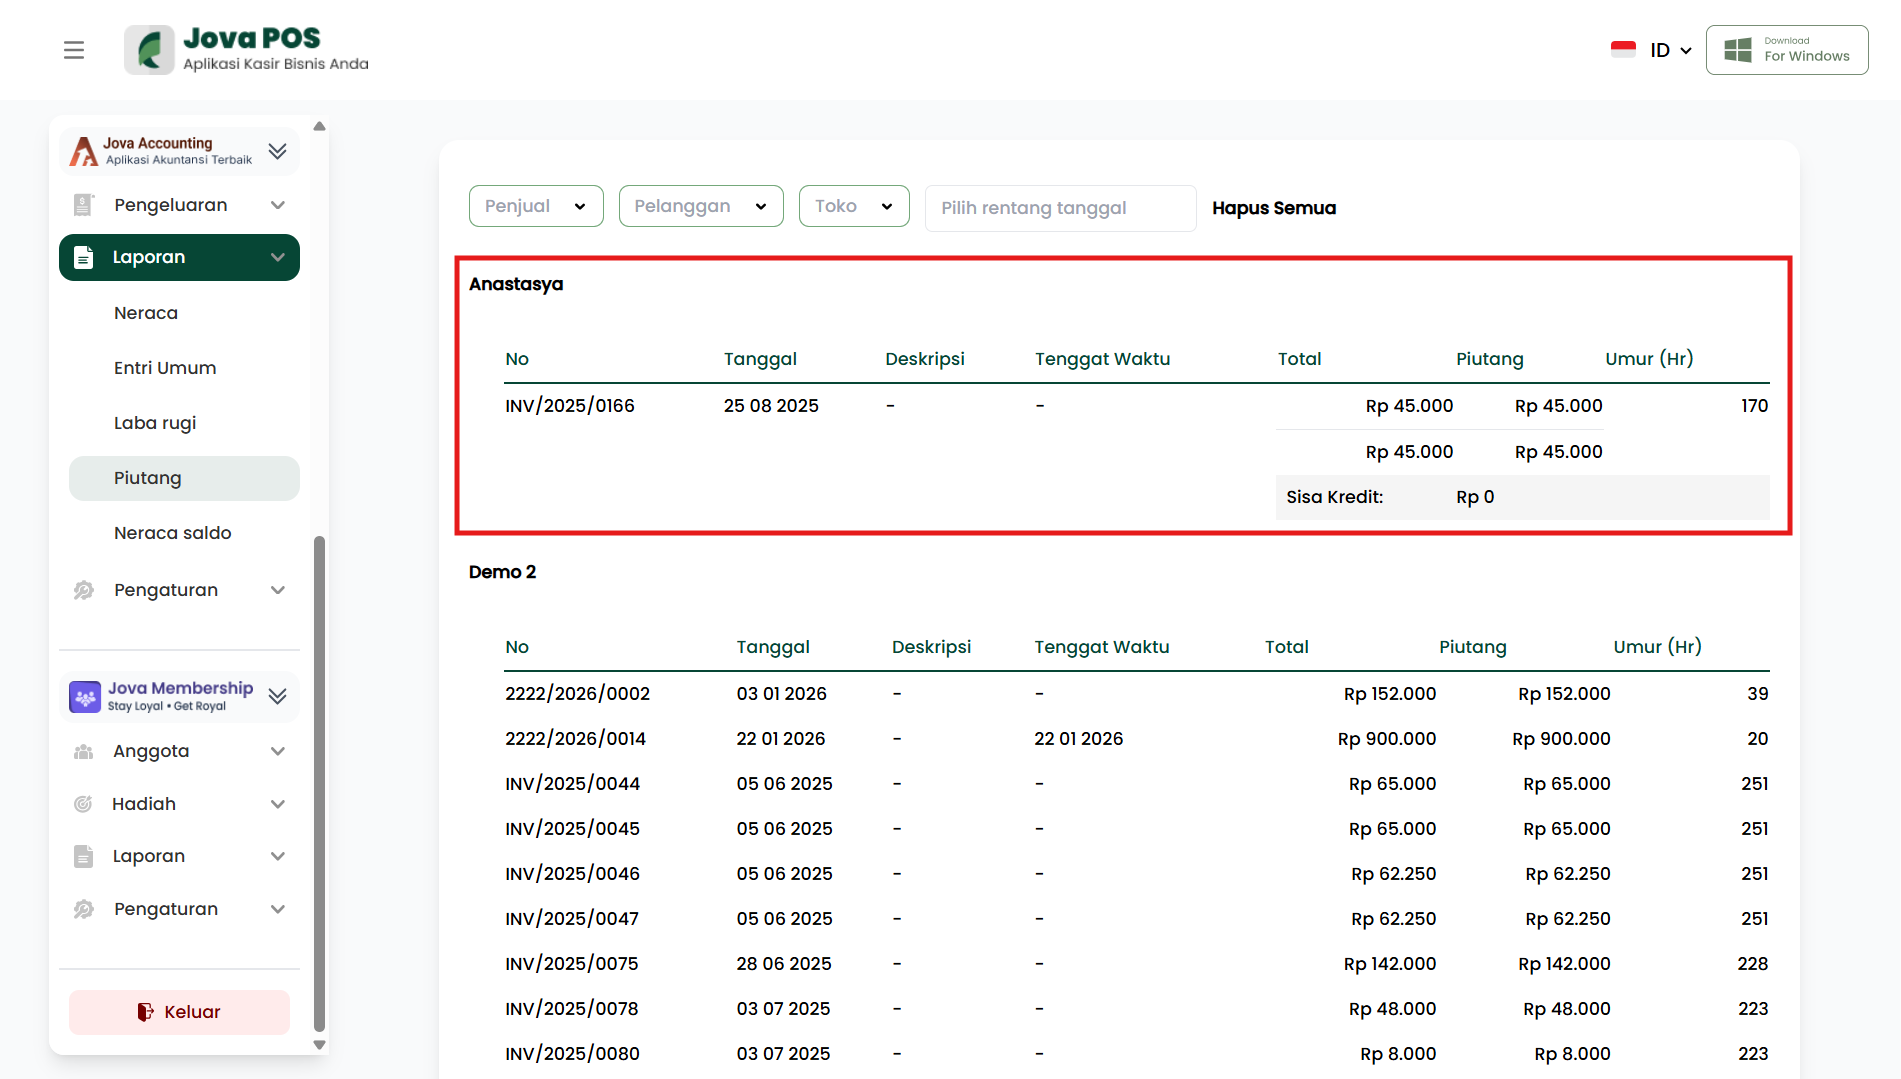1901x1079 pixels.
Task: Click the Jova Membership logo icon
Action: [85, 696]
